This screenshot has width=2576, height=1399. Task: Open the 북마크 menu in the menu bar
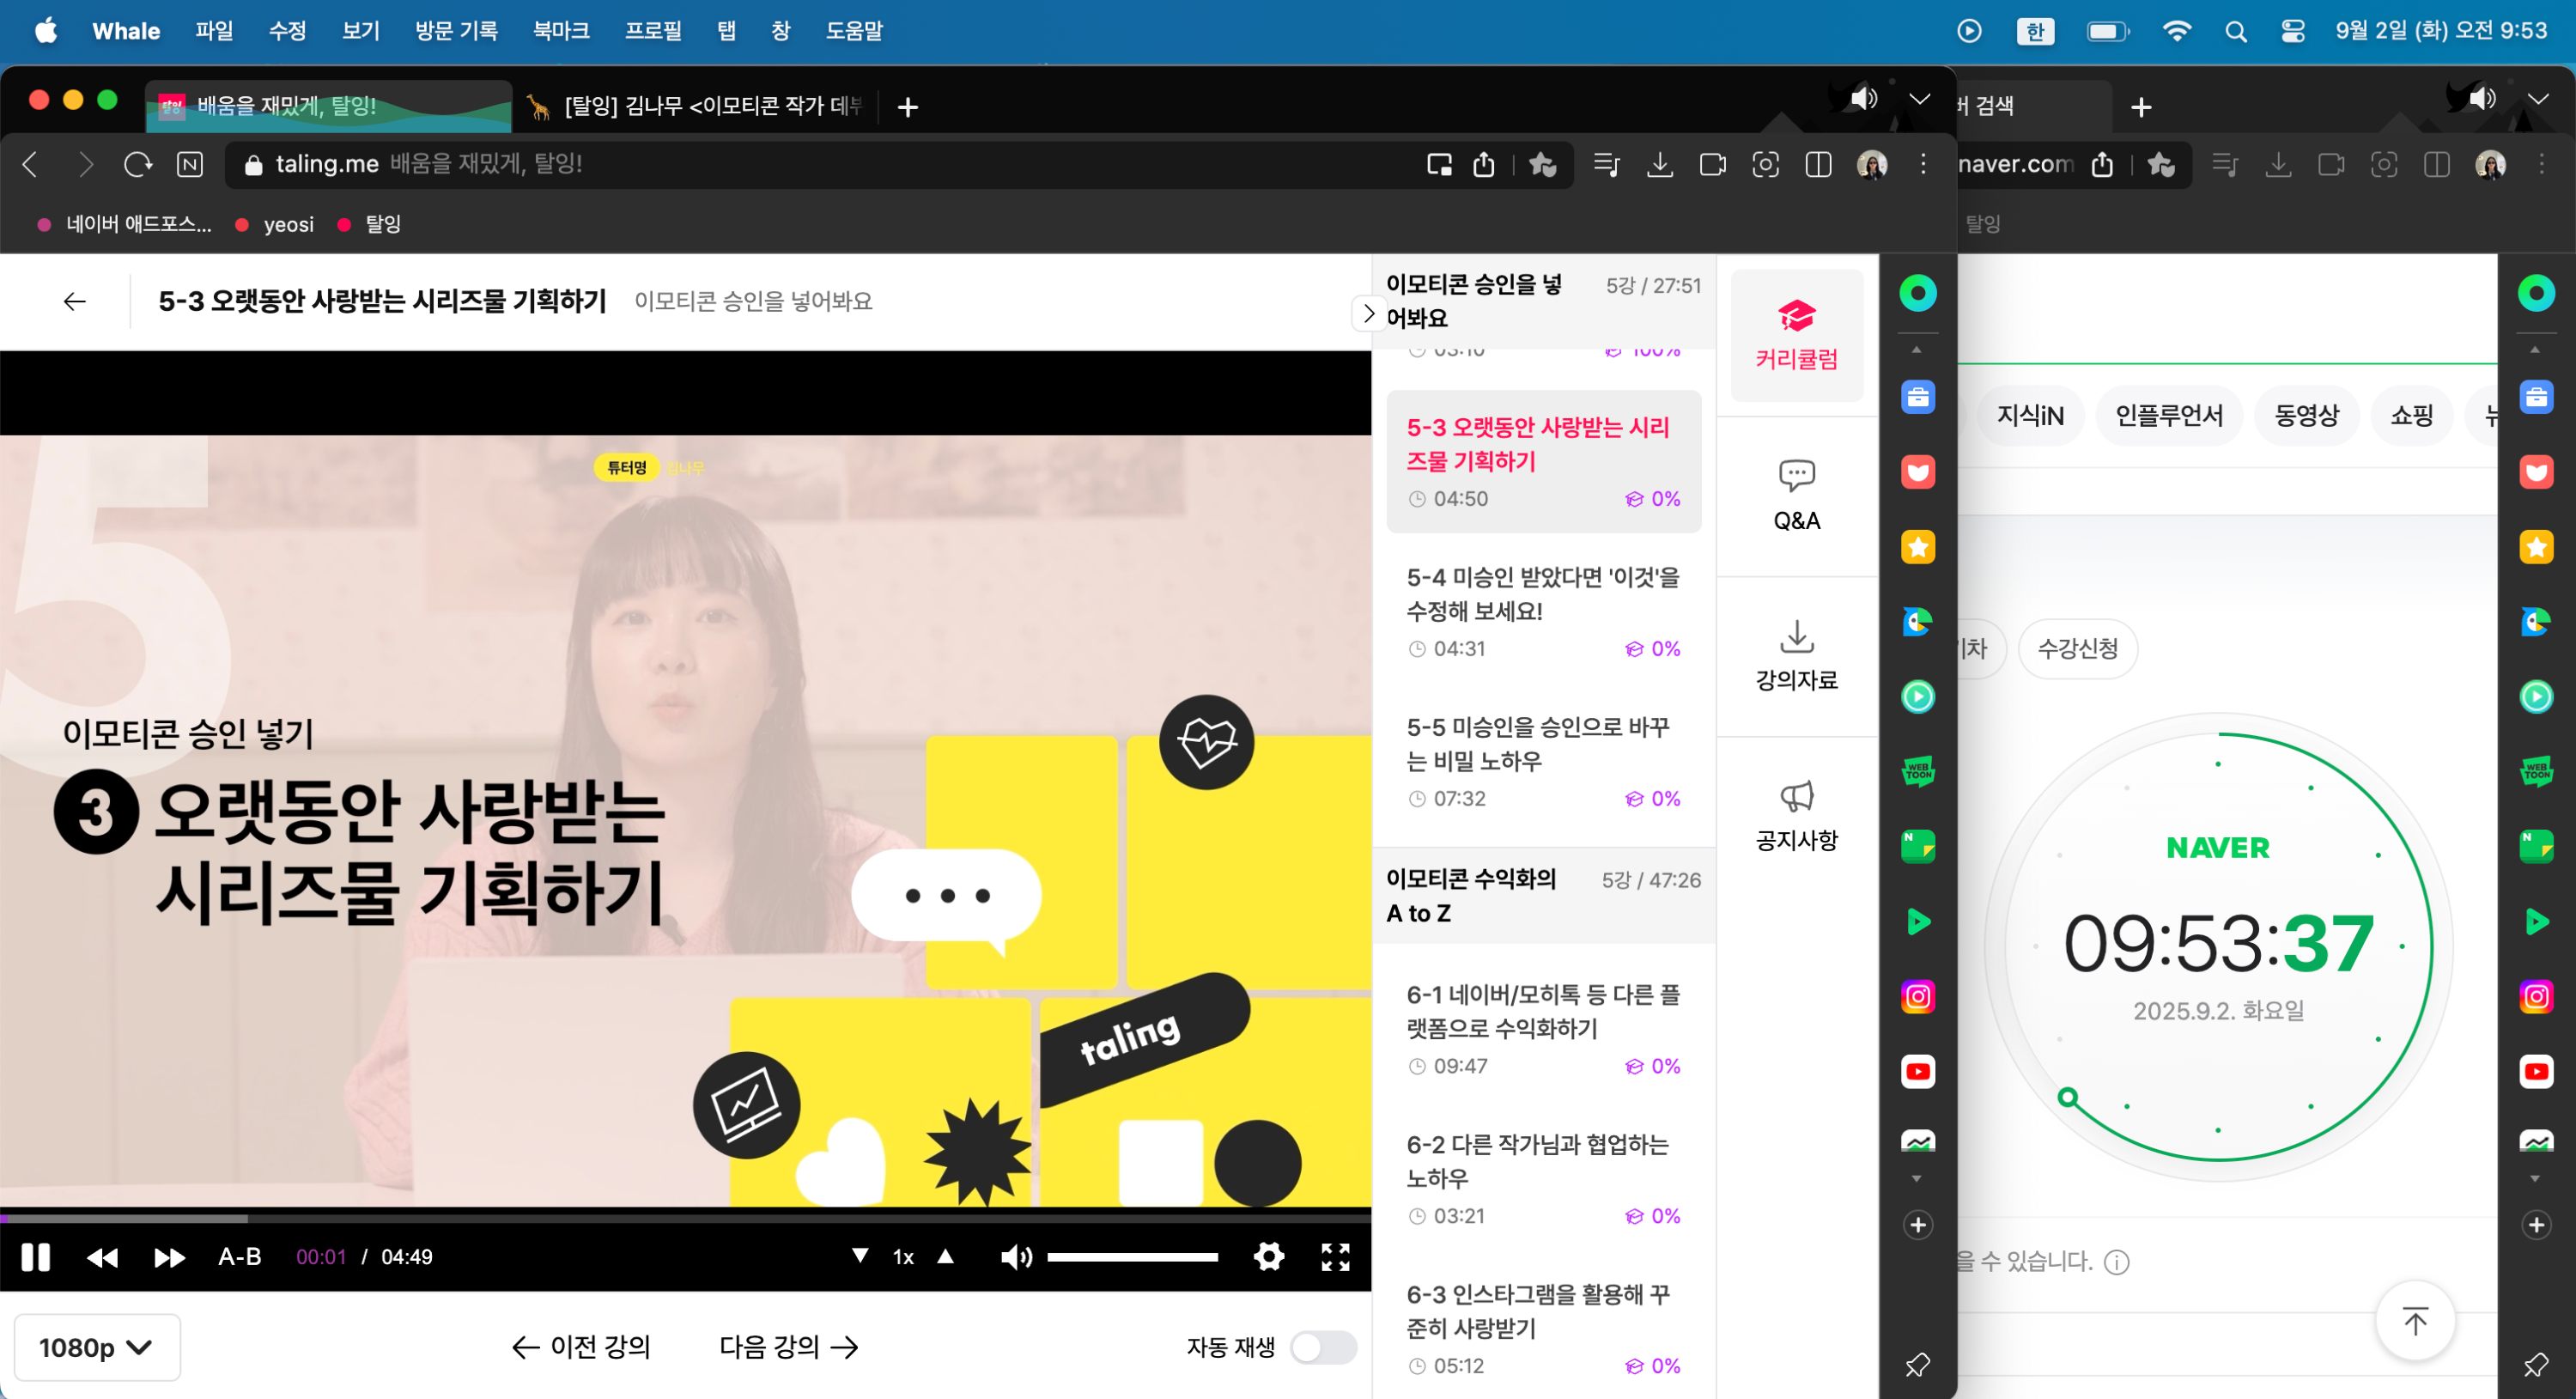point(560,31)
